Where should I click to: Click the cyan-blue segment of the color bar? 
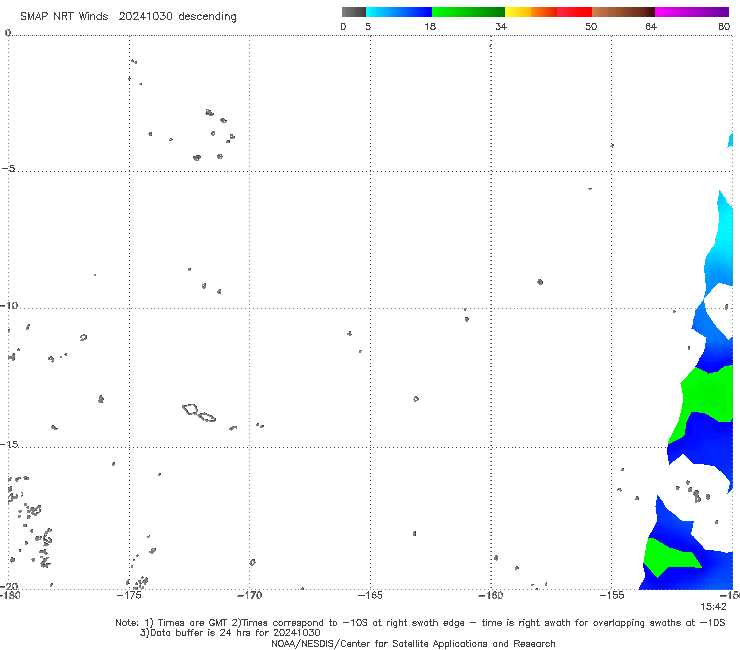tap(399, 12)
